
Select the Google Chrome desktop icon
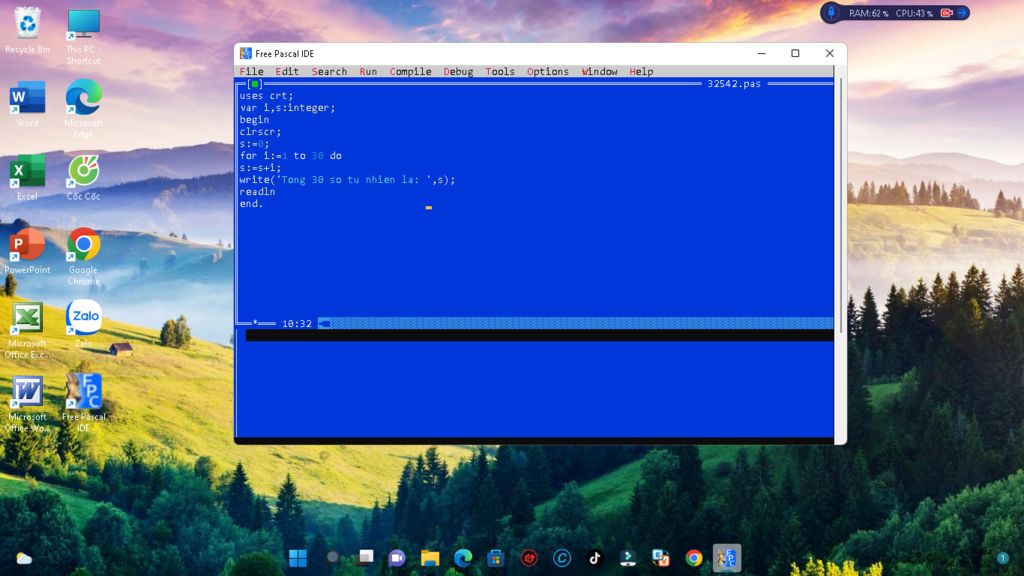tap(84, 256)
